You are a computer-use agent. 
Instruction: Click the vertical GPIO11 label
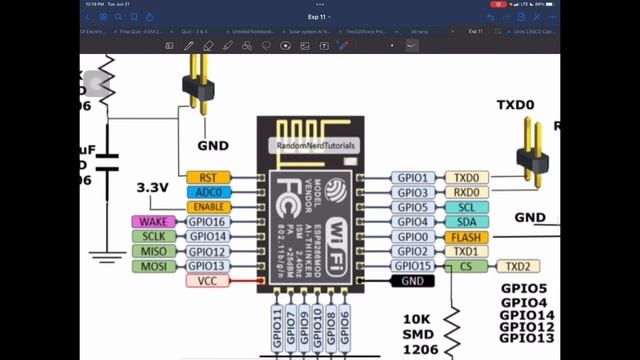pos(277,329)
